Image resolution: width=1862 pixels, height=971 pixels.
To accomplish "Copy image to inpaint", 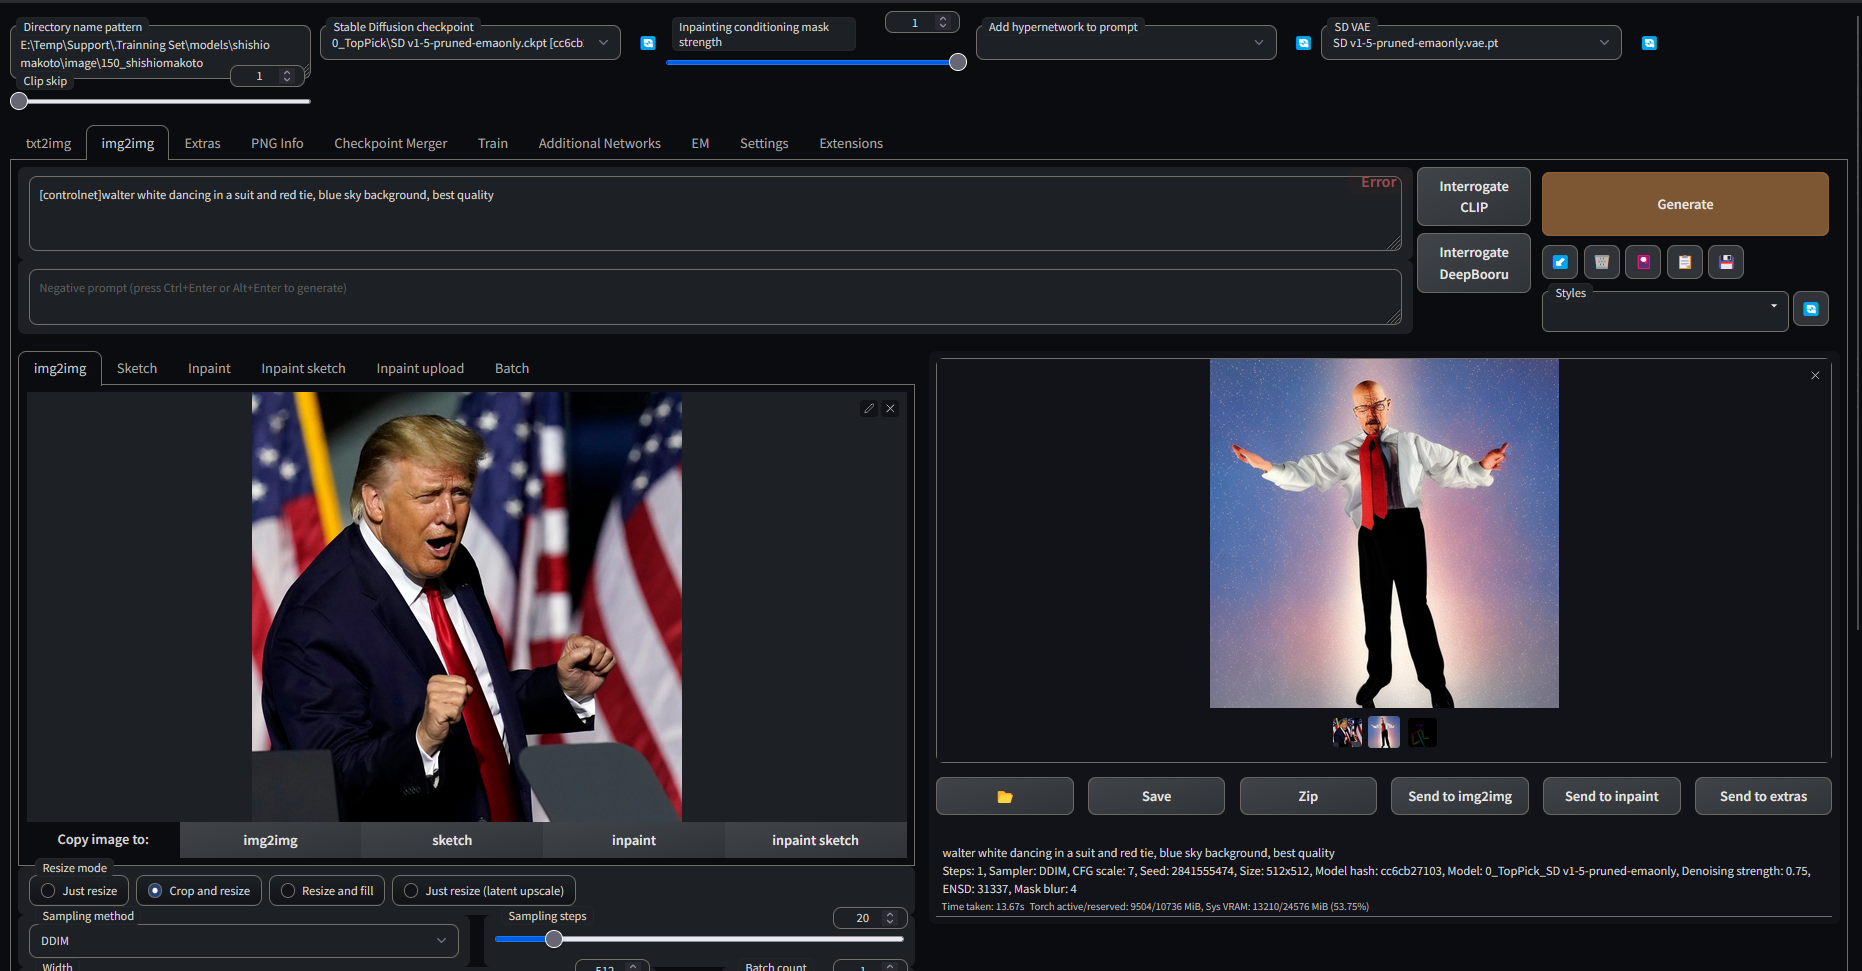I will pyautogui.click(x=634, y=840).
